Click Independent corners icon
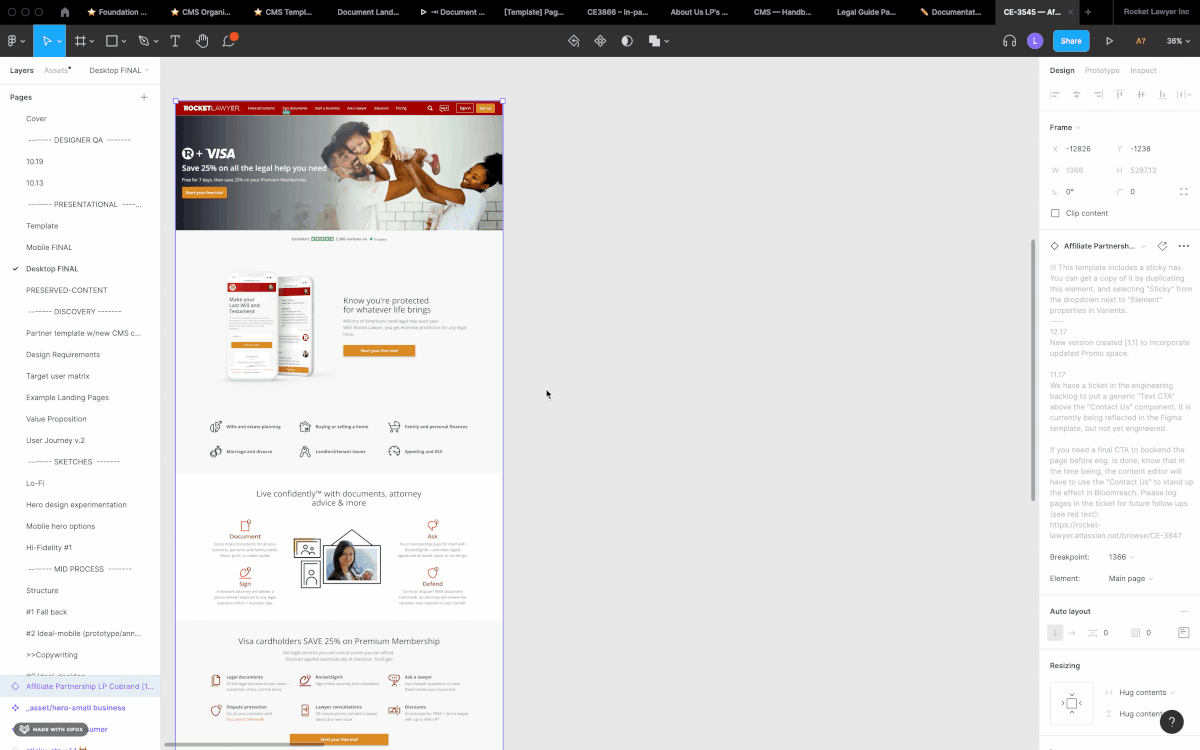Screen dimensions: 1200x750 (1184, 192)
